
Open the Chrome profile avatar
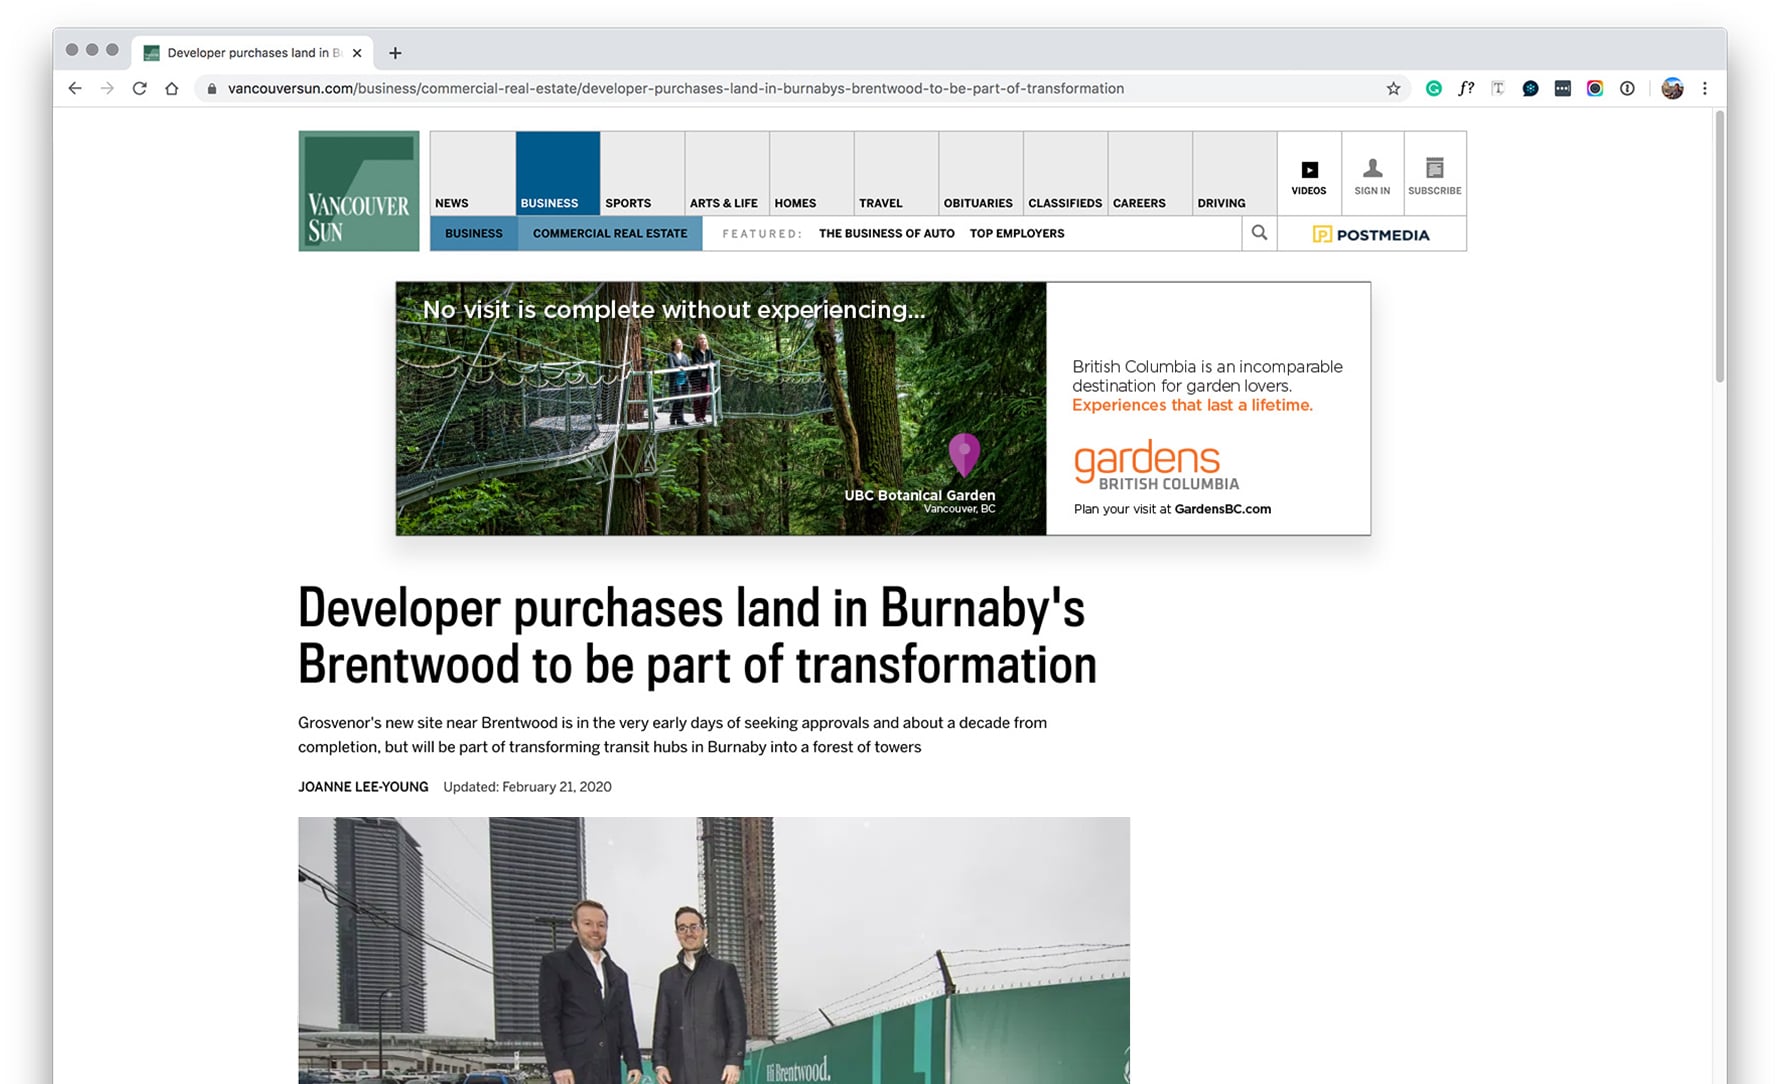1672,88
